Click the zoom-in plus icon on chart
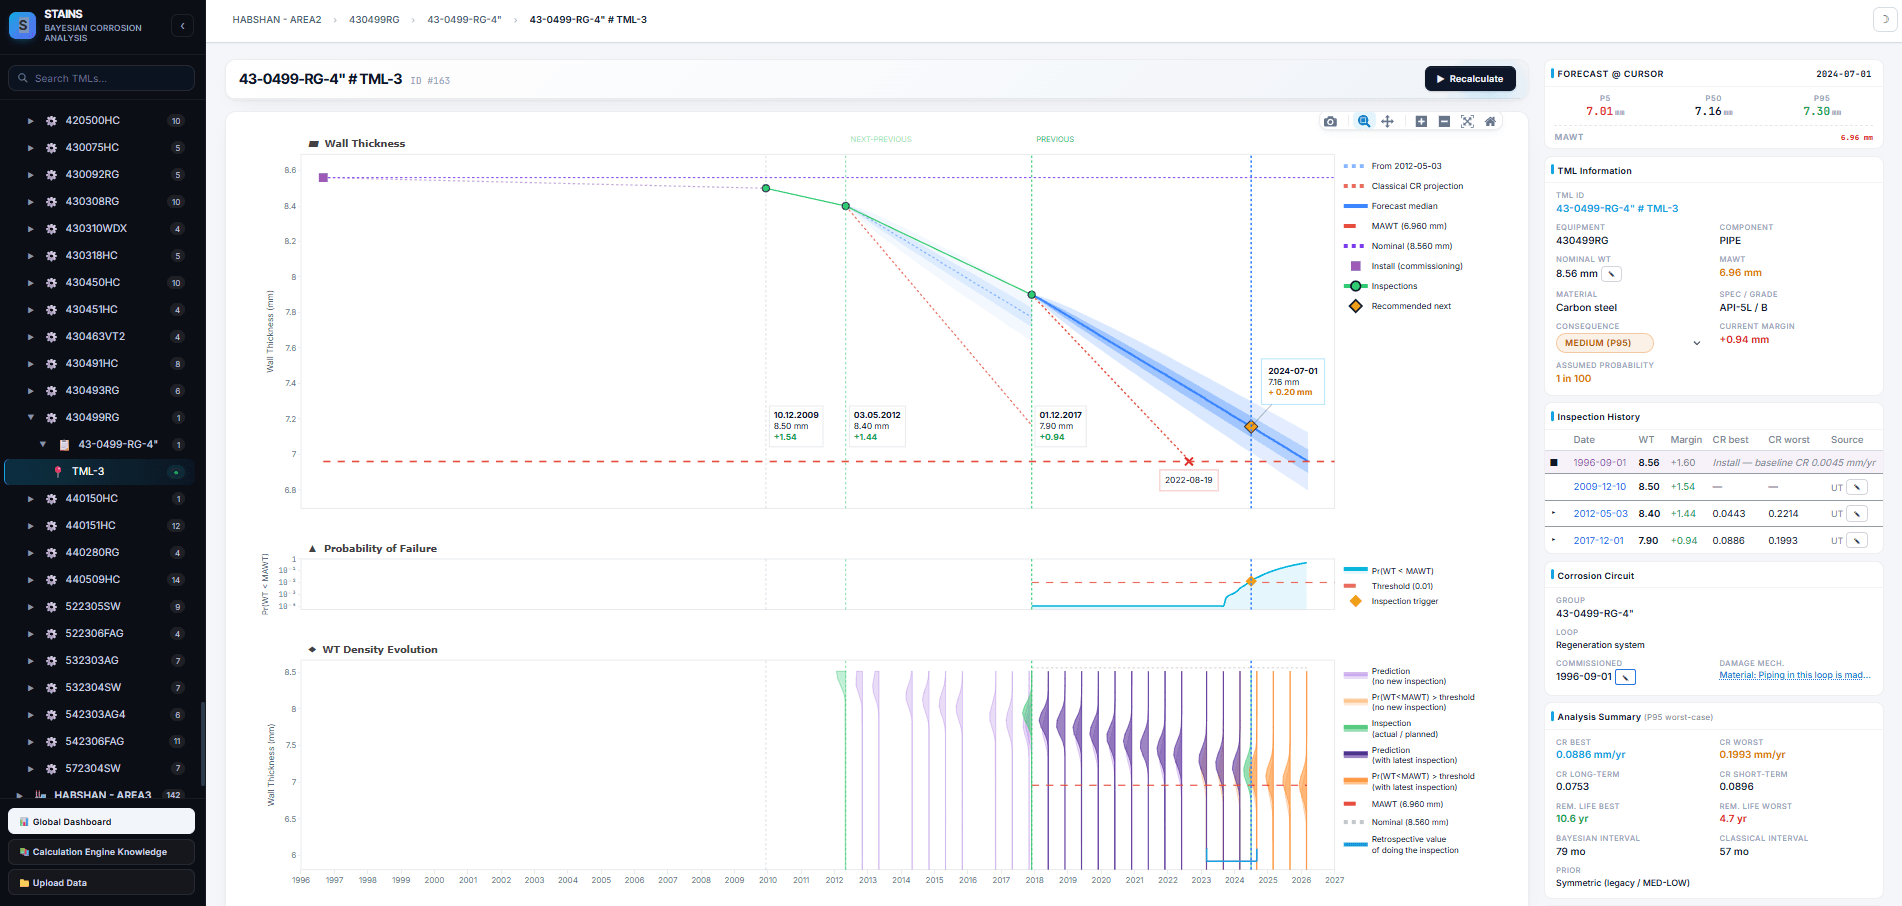 click(1421, 121)
